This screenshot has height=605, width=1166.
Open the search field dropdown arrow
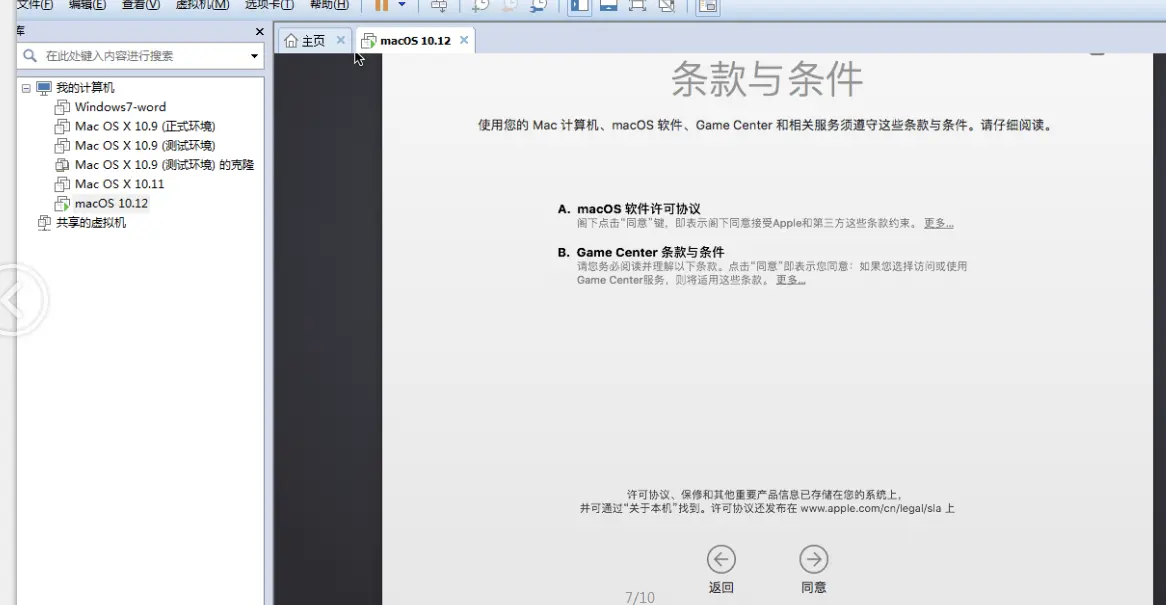[254, 56]
